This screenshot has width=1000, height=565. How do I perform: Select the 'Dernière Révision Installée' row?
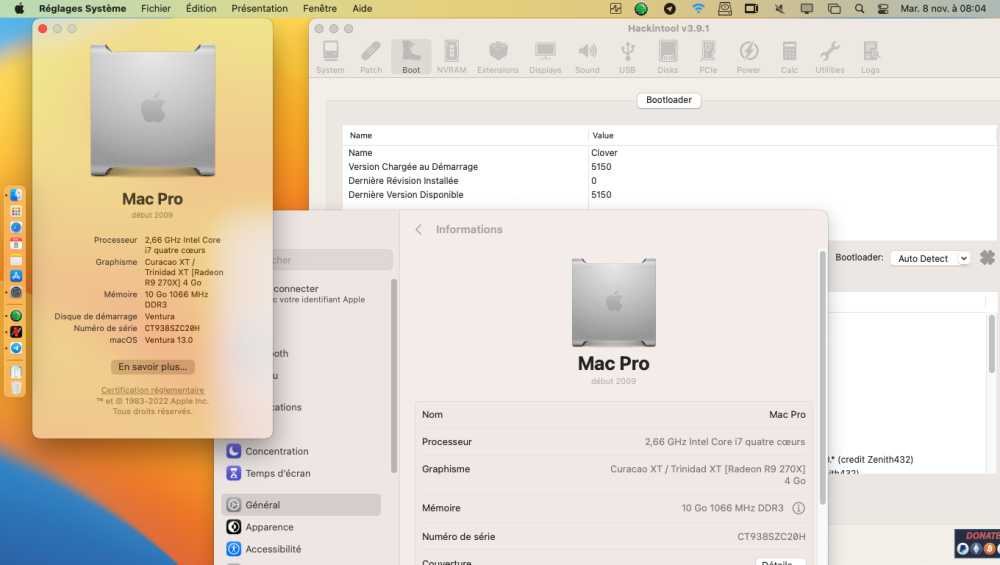[x=669, y=181]
